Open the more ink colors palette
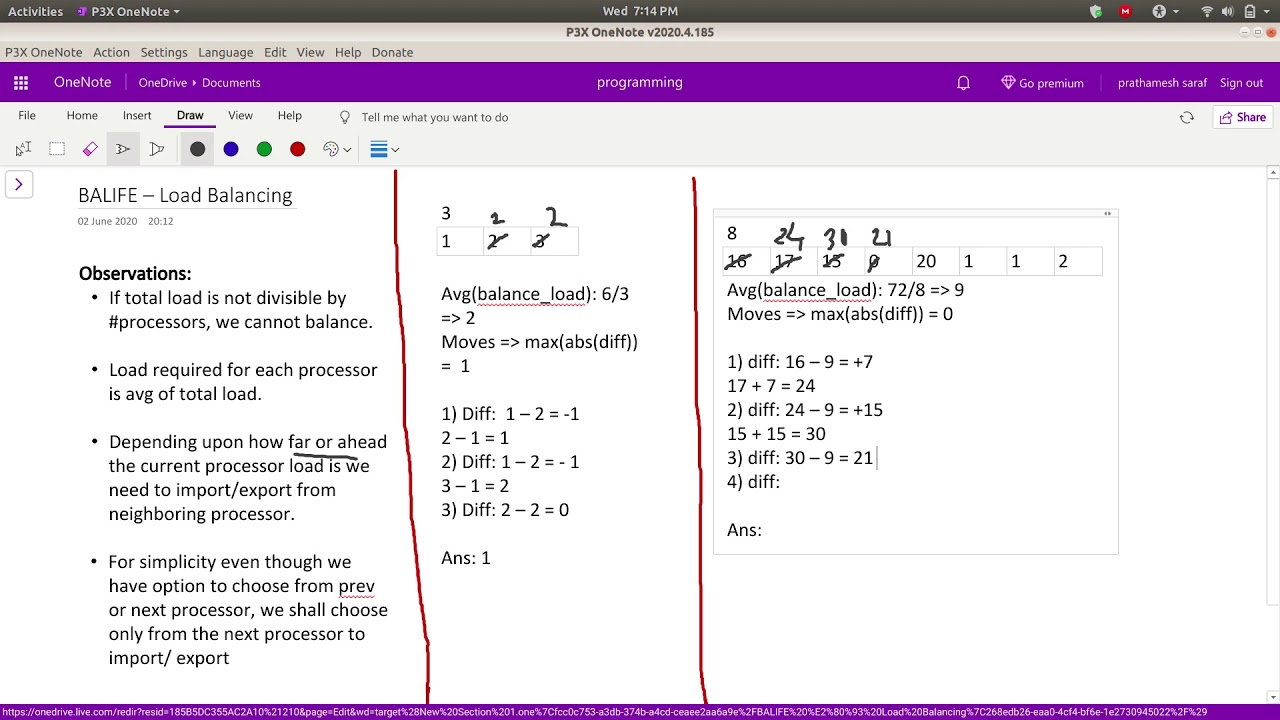The height and width of the screenshot is (720, 1280). 337,149
